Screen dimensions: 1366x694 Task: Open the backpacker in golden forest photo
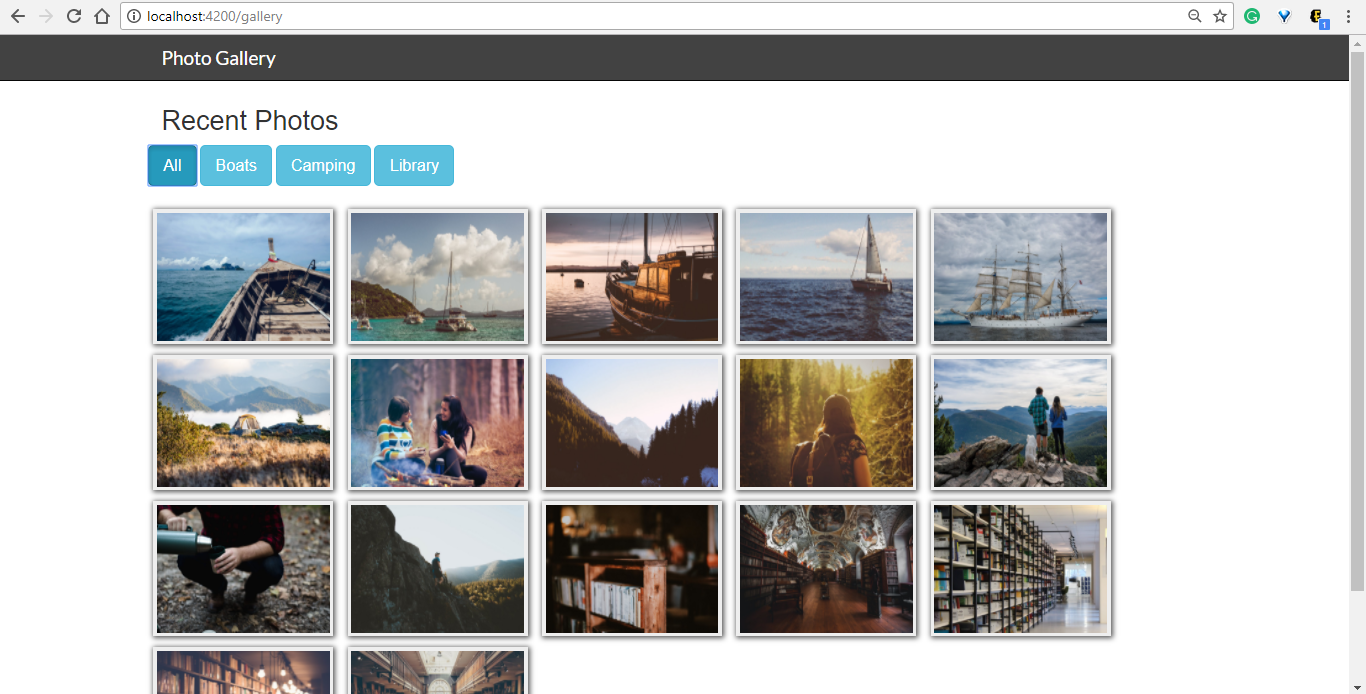pyautogui.click(x=826, y=423)
